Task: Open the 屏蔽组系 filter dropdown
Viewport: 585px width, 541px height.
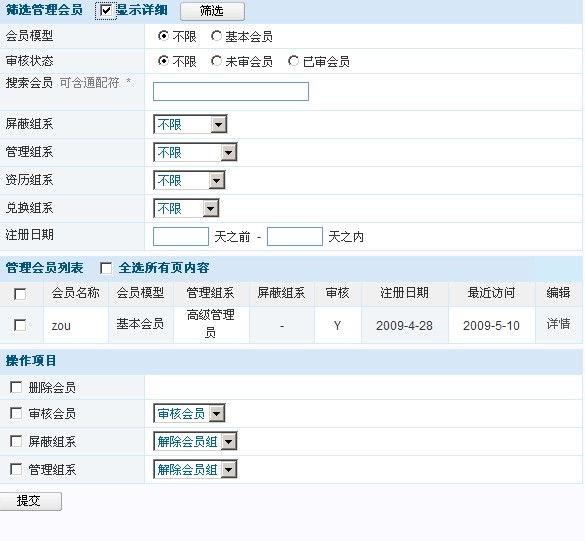Action: pyautogui.click(x=190, y=124)
